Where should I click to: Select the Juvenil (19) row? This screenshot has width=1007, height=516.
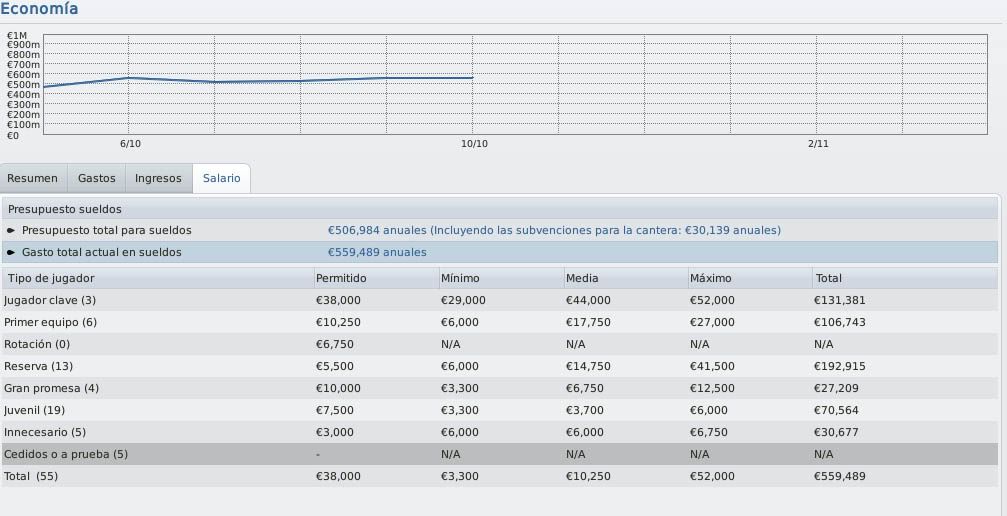tap(500, 410)
